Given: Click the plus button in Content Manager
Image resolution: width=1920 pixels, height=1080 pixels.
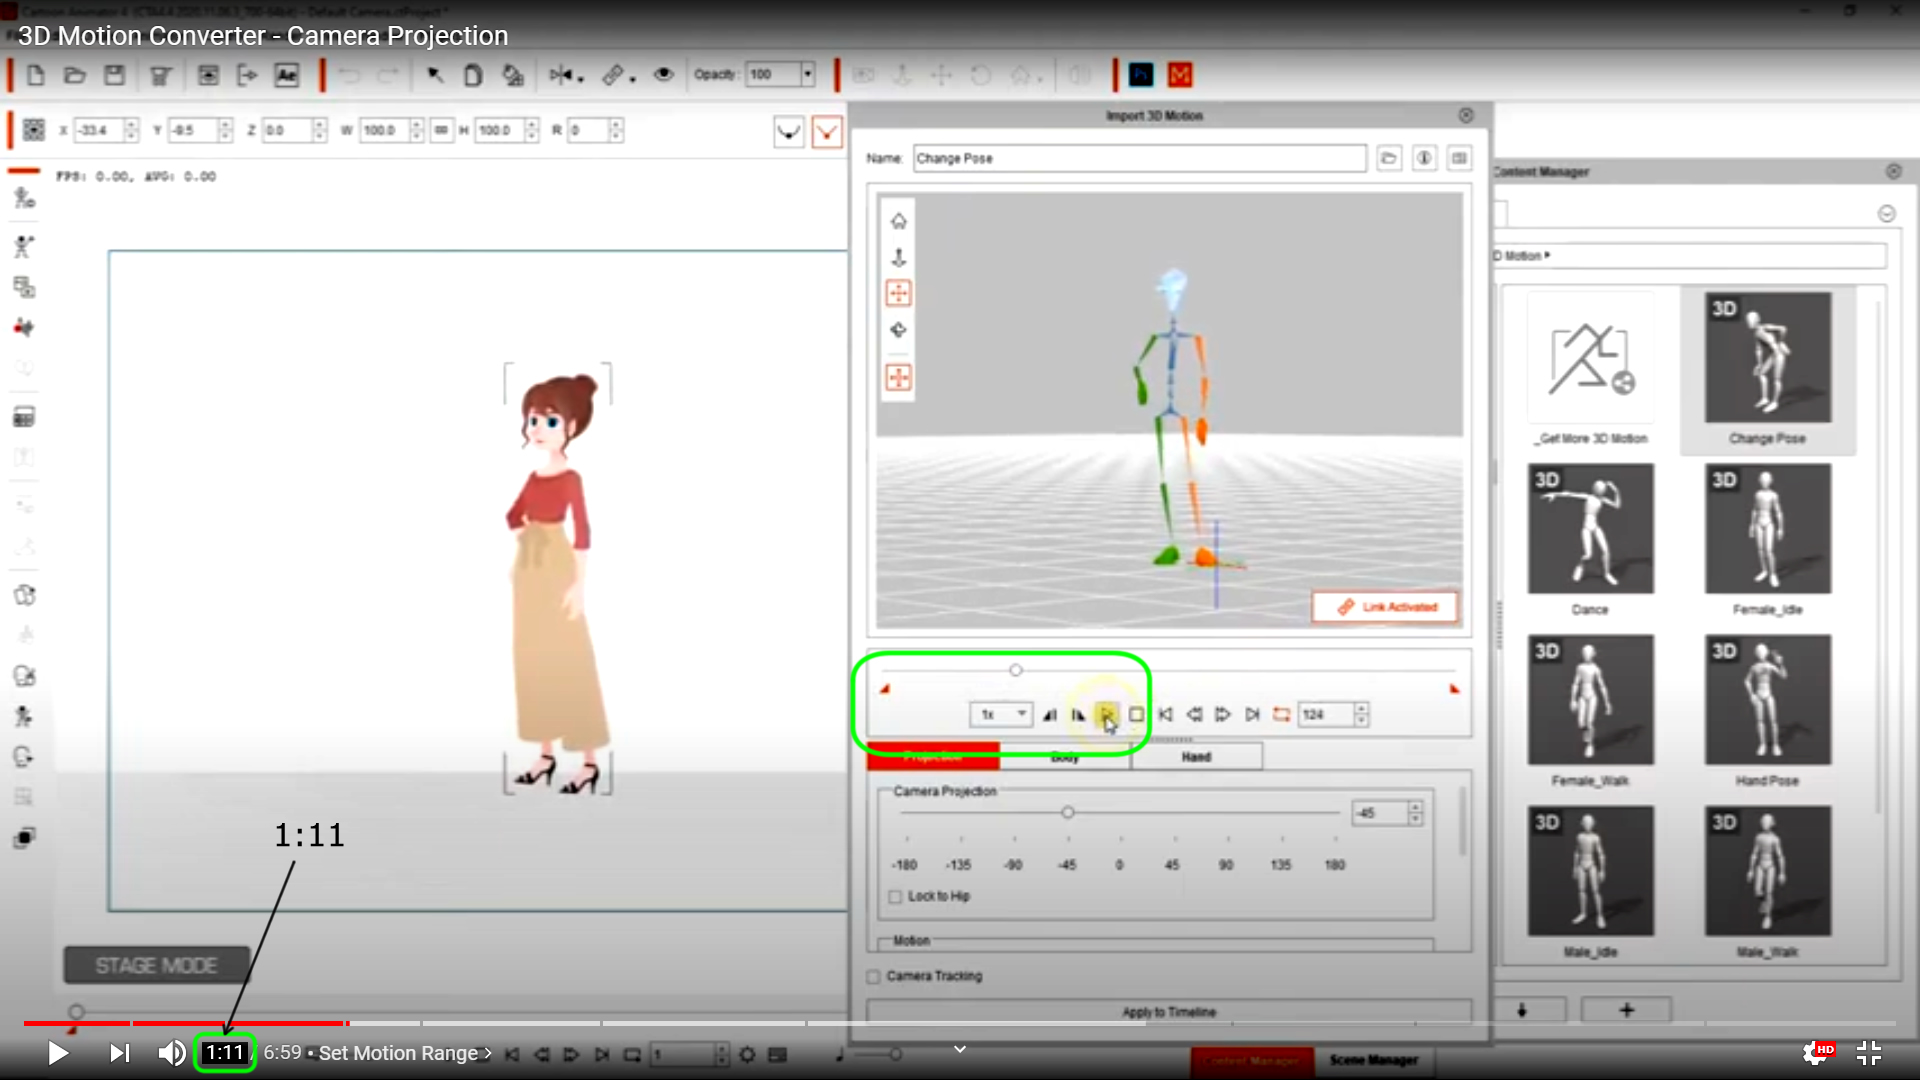Looking at the screenshot, I should pyautogui.click(x=1626, y=1010).
